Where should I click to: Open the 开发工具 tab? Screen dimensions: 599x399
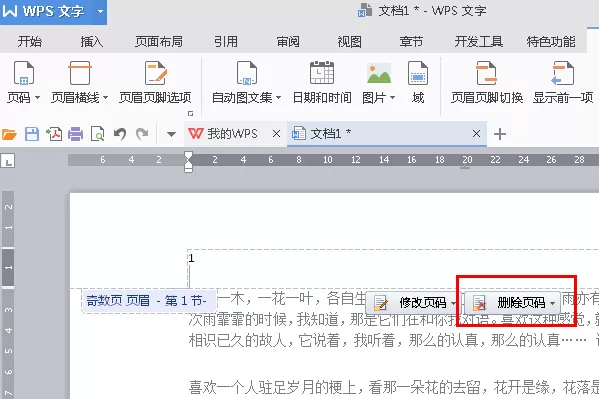coord(479,41)
